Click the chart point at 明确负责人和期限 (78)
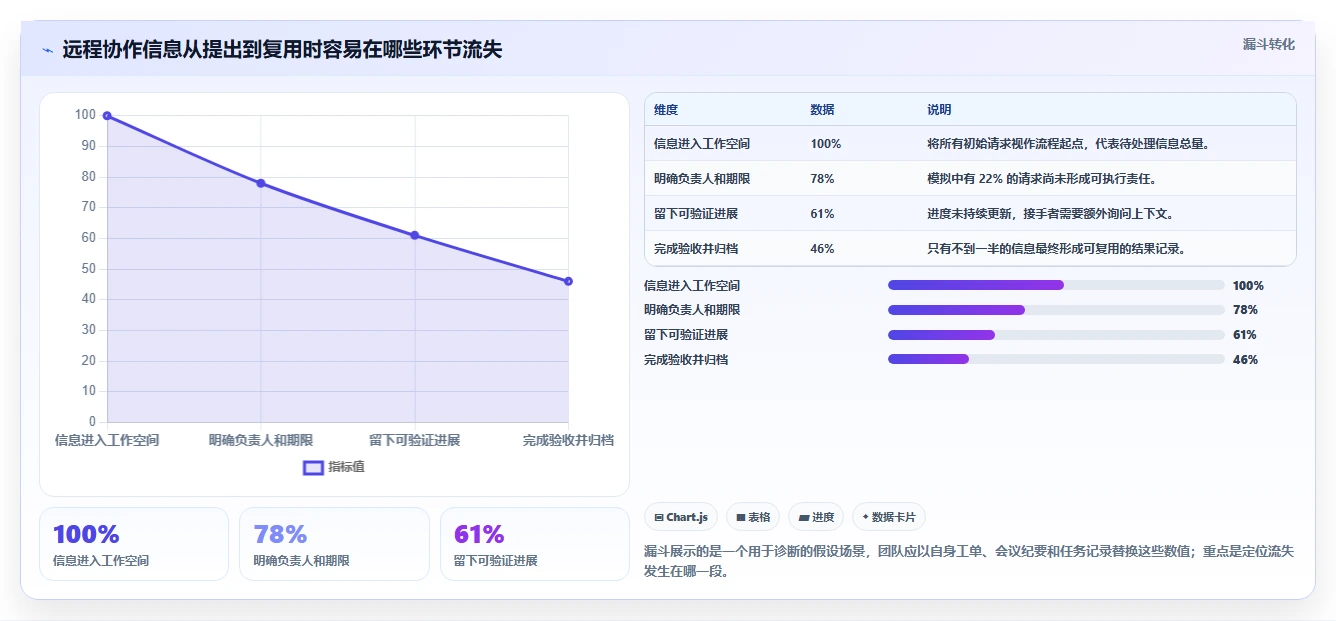This screenshot has width=1336, height=621. [261, 183]
